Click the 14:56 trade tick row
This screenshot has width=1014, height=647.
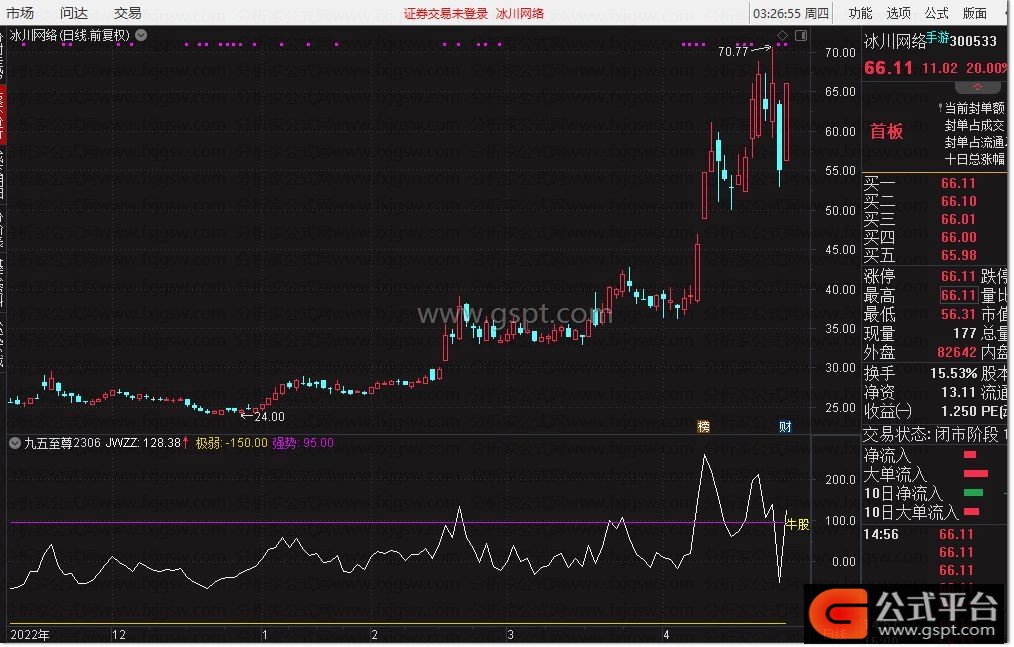(x=935, y=534)
